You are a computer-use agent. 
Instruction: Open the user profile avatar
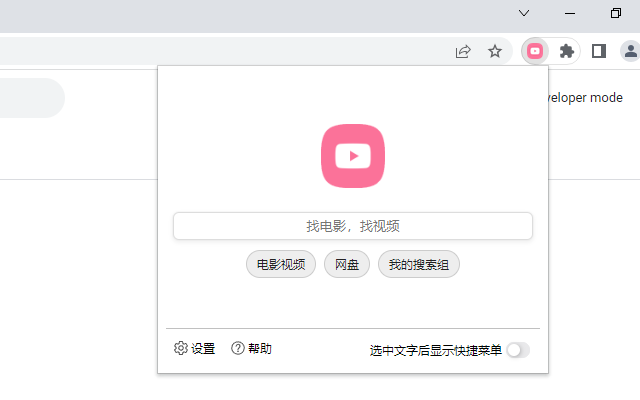tap(631, 51)
